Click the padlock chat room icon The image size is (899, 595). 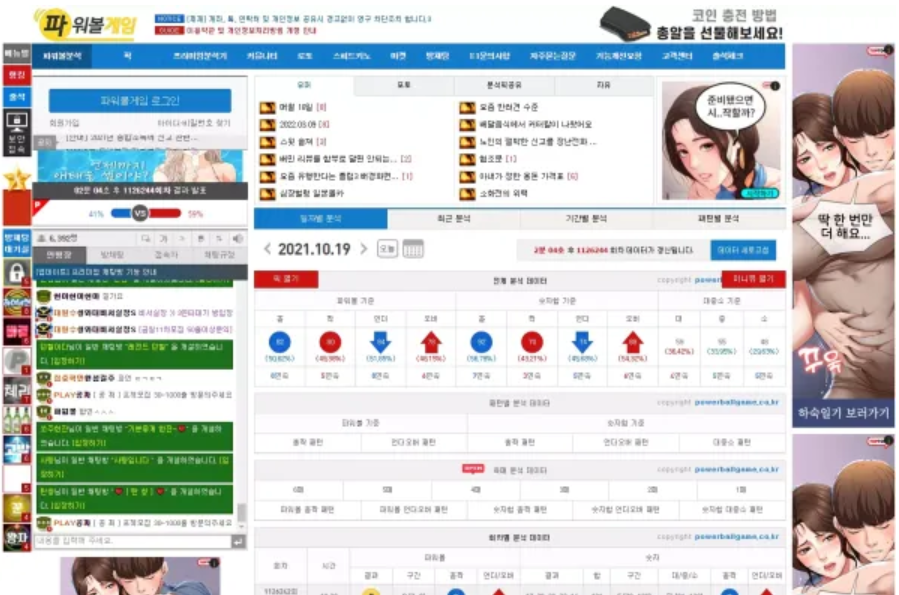pyautogui.click(x=16, y=272)
